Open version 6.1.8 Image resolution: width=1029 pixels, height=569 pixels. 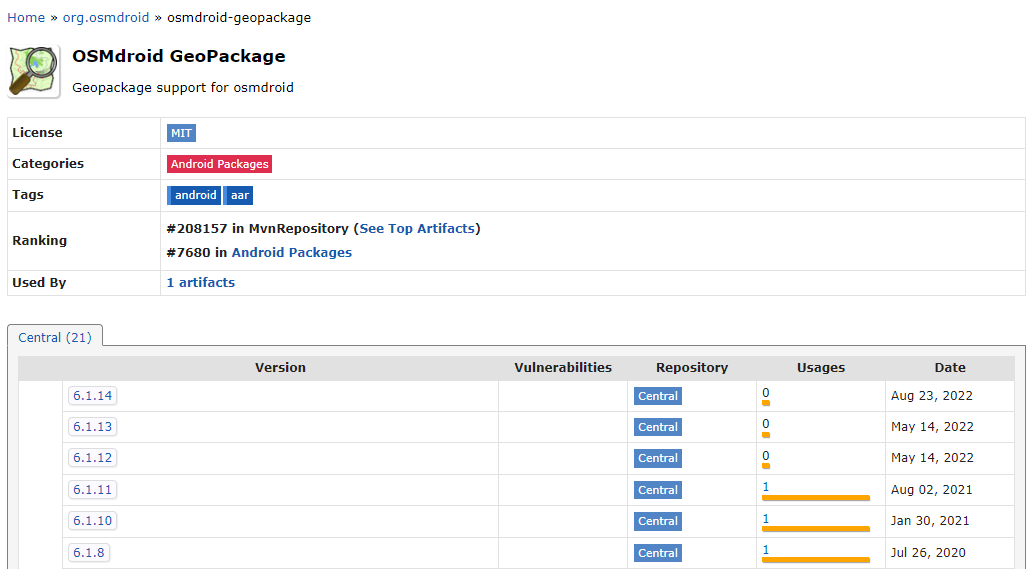(88, 553)
